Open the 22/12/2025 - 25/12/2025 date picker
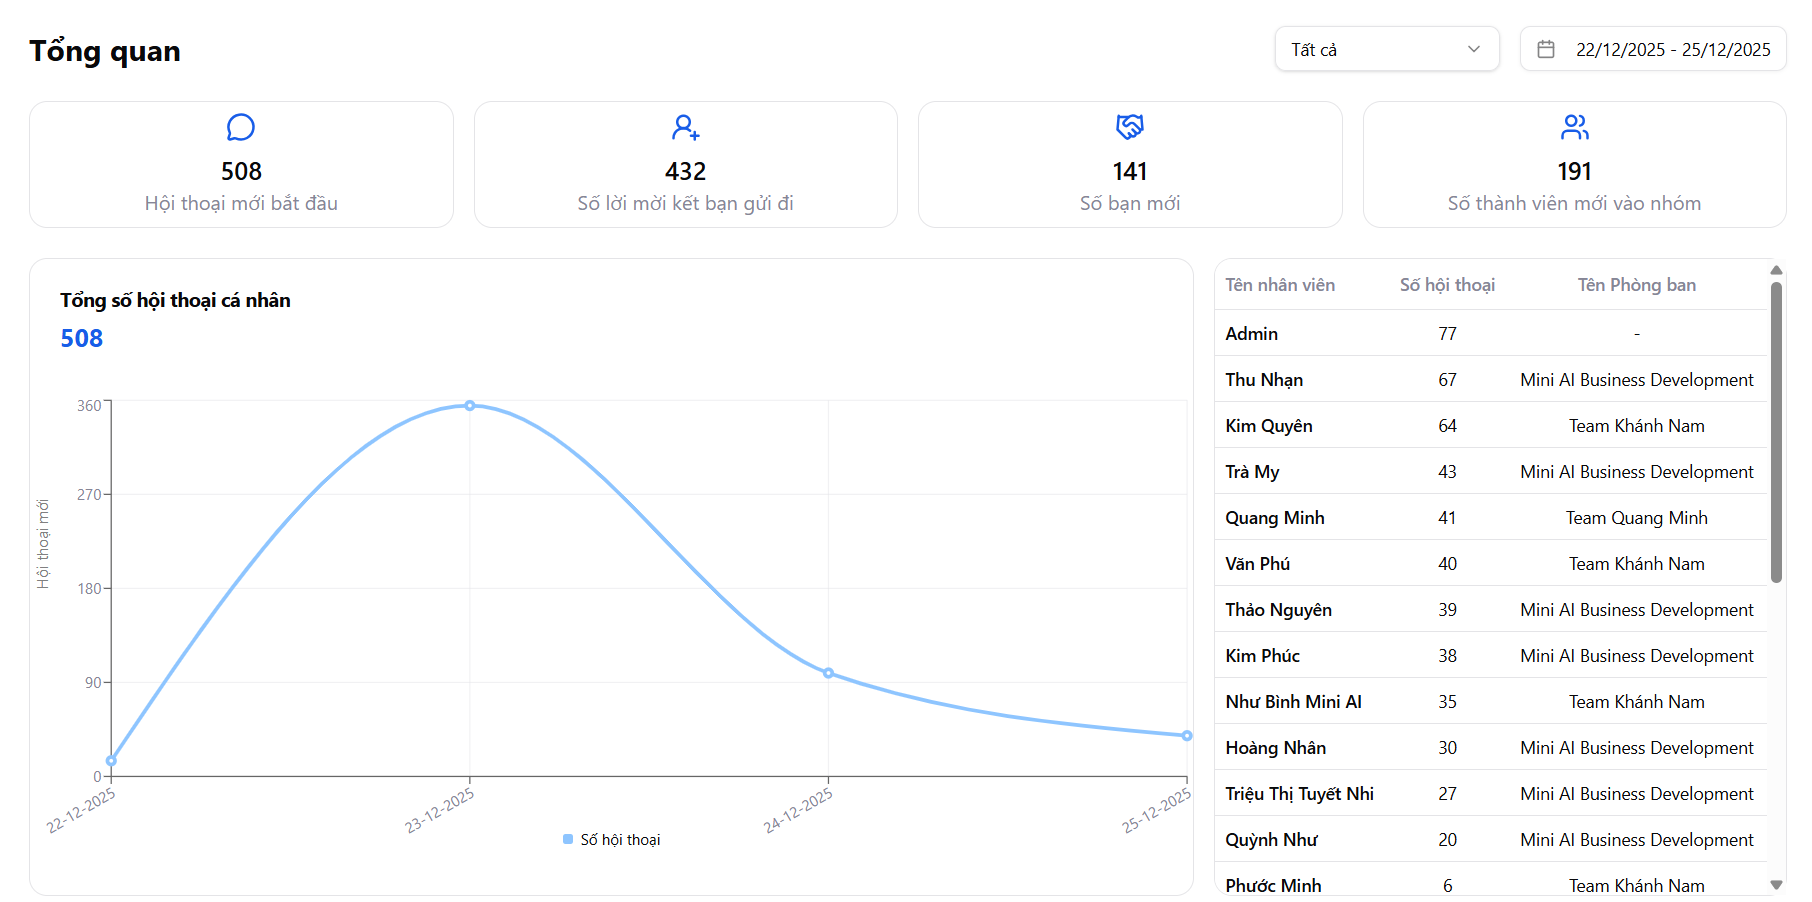 tap(1672, 49)
